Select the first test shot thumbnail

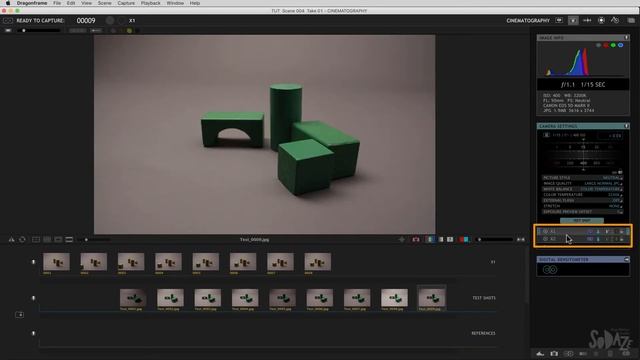click(x=133, y=298)
